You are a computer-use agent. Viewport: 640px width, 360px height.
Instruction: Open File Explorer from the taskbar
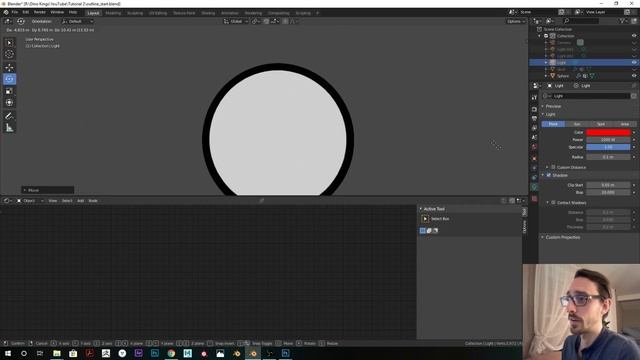point(57,353)
